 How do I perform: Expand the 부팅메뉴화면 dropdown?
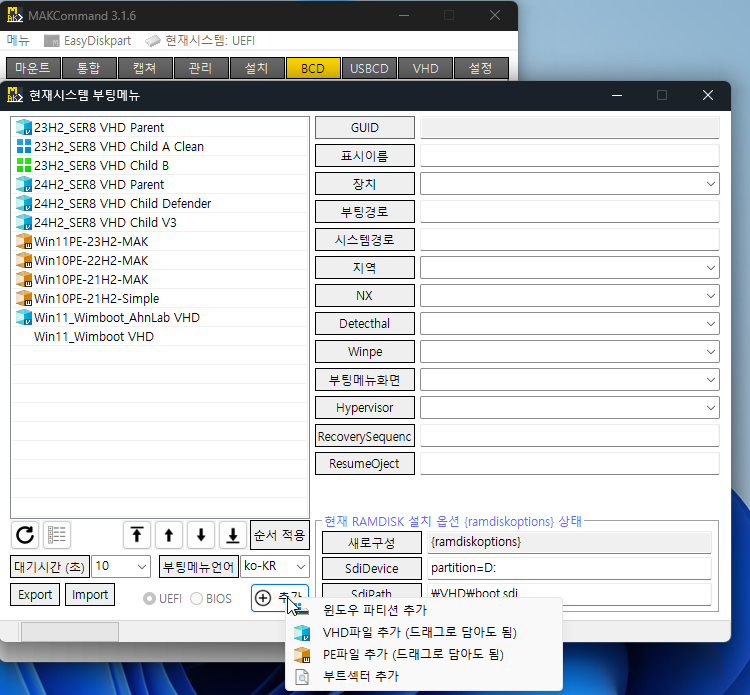(710, 380)
